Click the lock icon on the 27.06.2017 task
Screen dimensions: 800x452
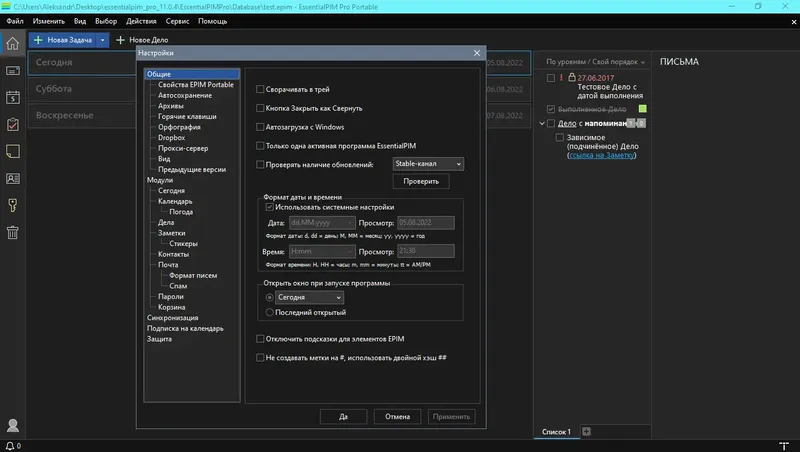(572, 78)
